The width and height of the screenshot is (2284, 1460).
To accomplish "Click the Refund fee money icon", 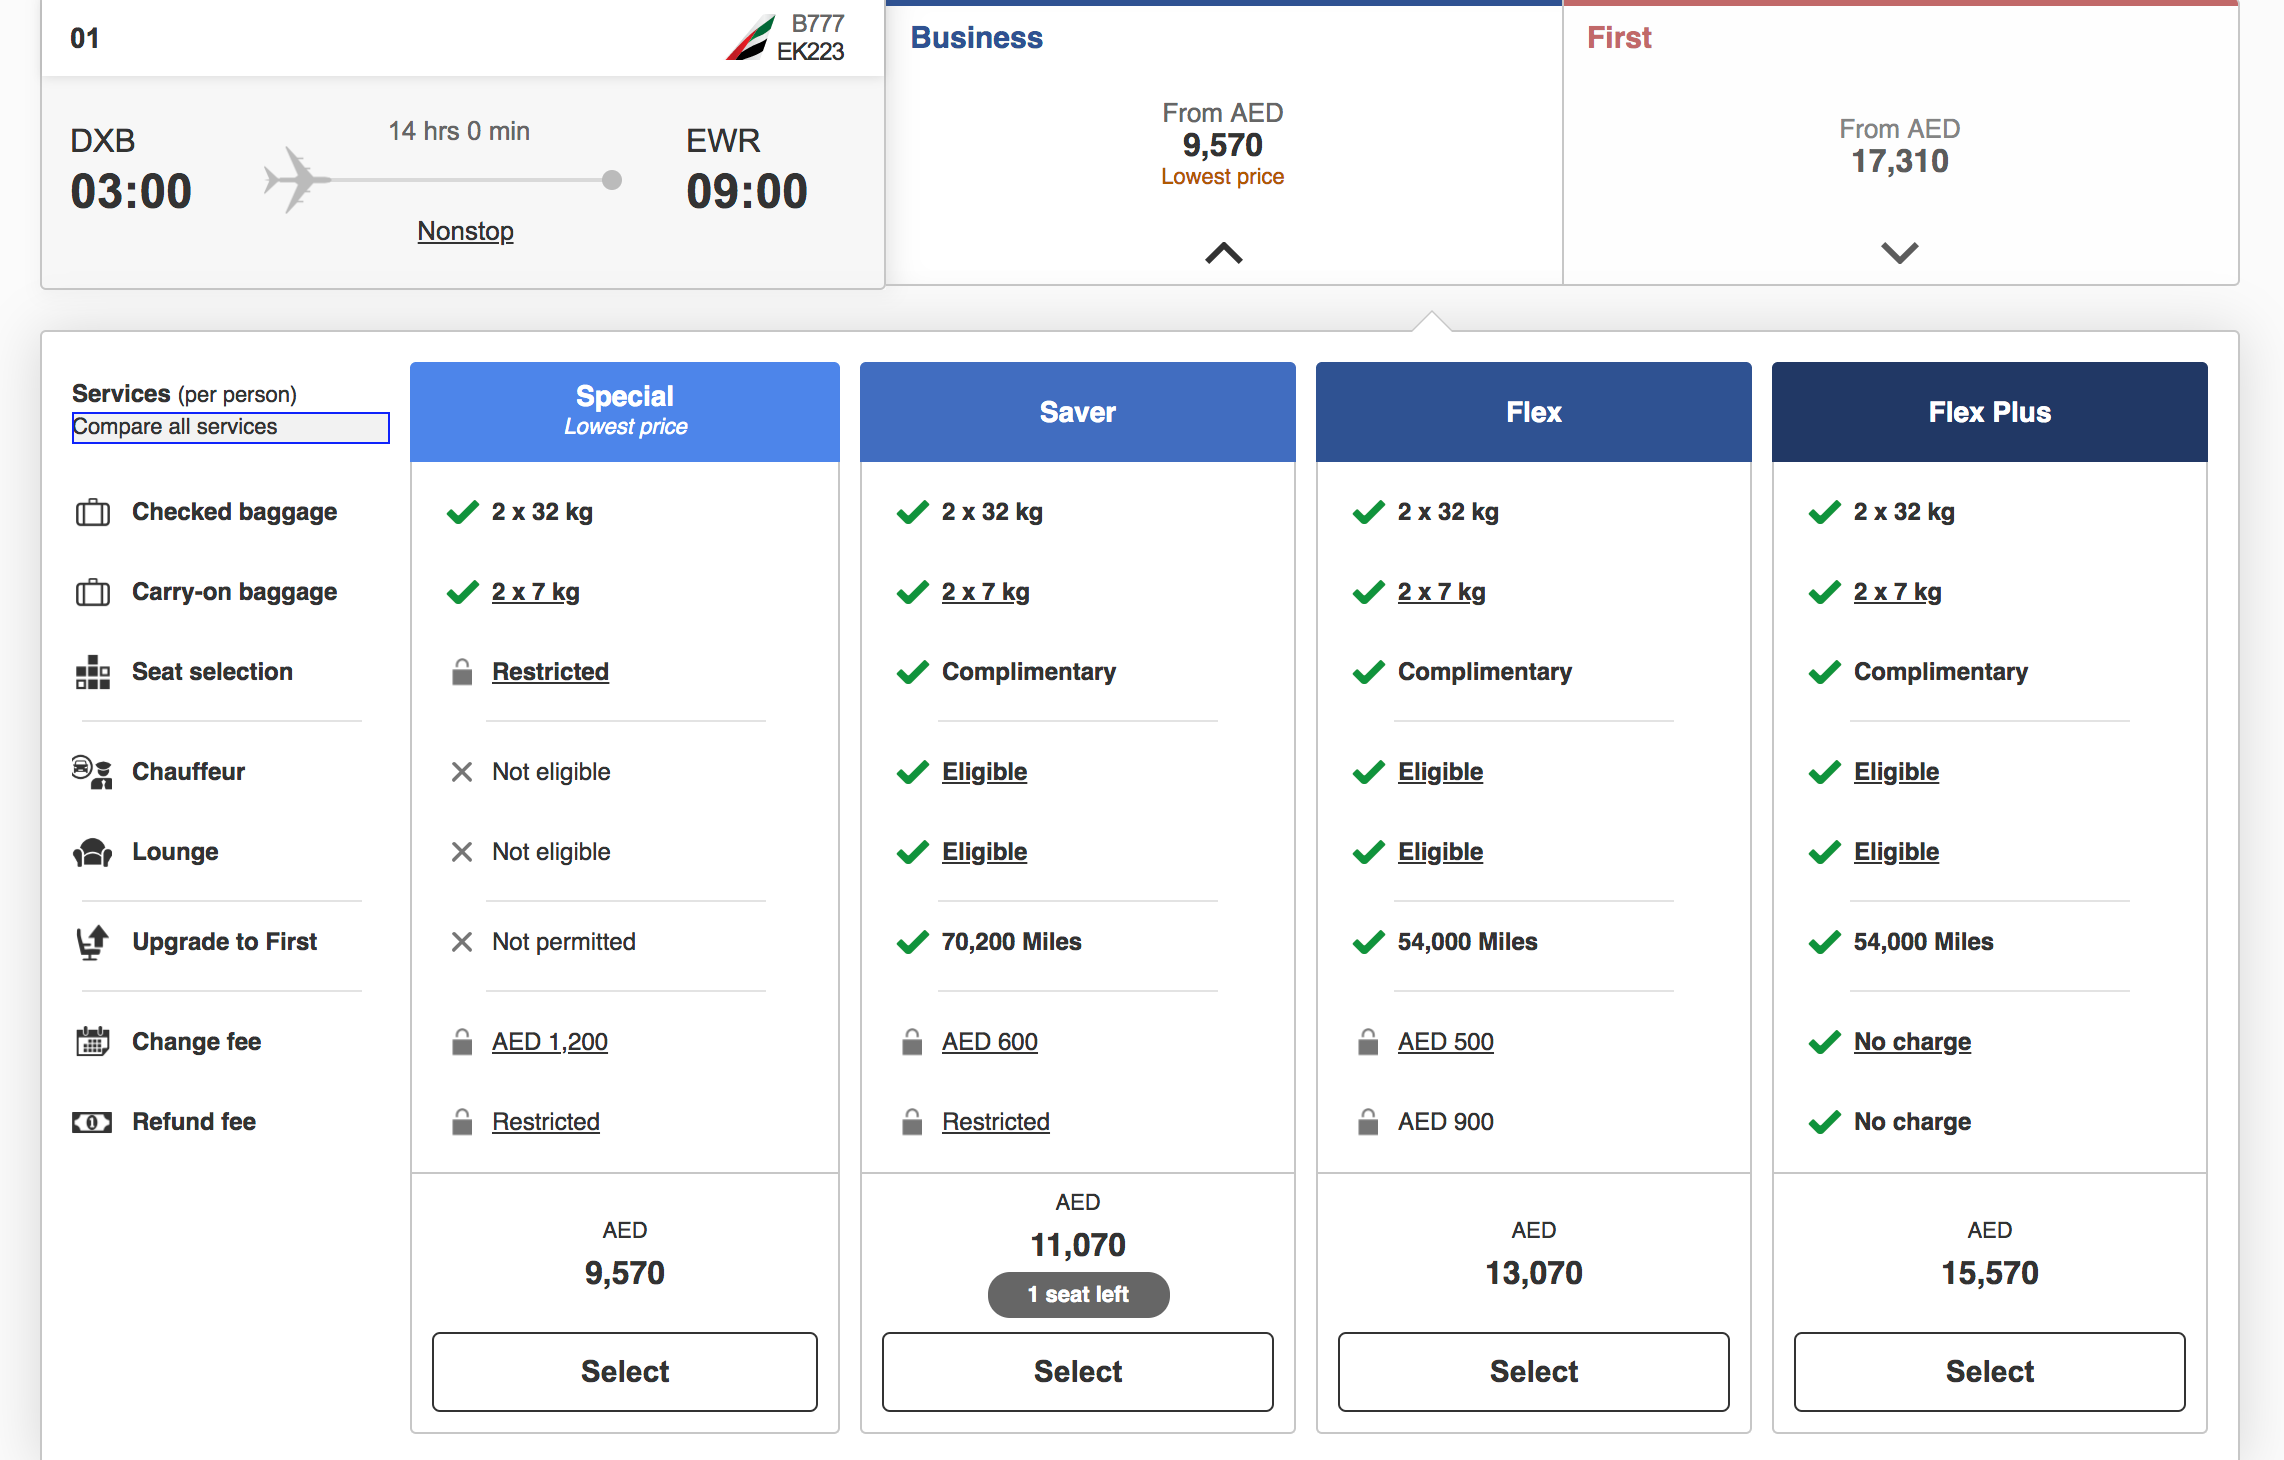I will [x=92, y=1121].
